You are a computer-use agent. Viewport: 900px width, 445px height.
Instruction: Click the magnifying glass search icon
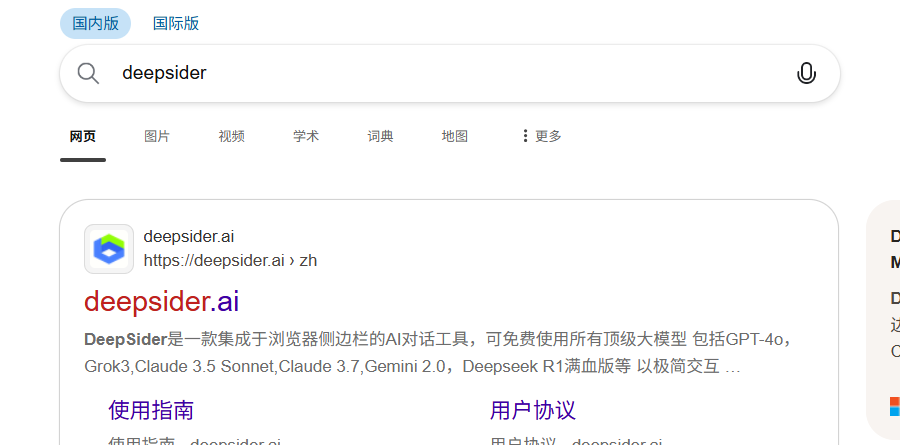(x=88, y=73)
